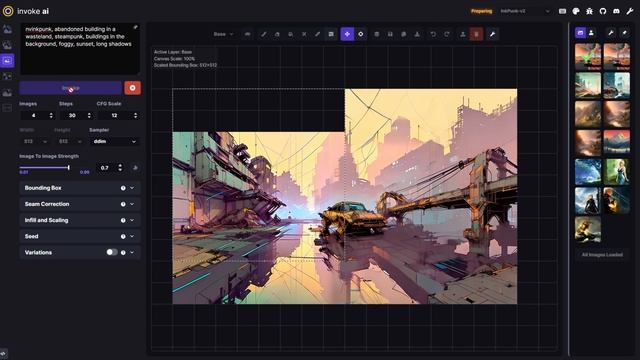The width and height of the screenshot is (640, 360).
Task: Open the Width dropdown
Action: point(35,142)
